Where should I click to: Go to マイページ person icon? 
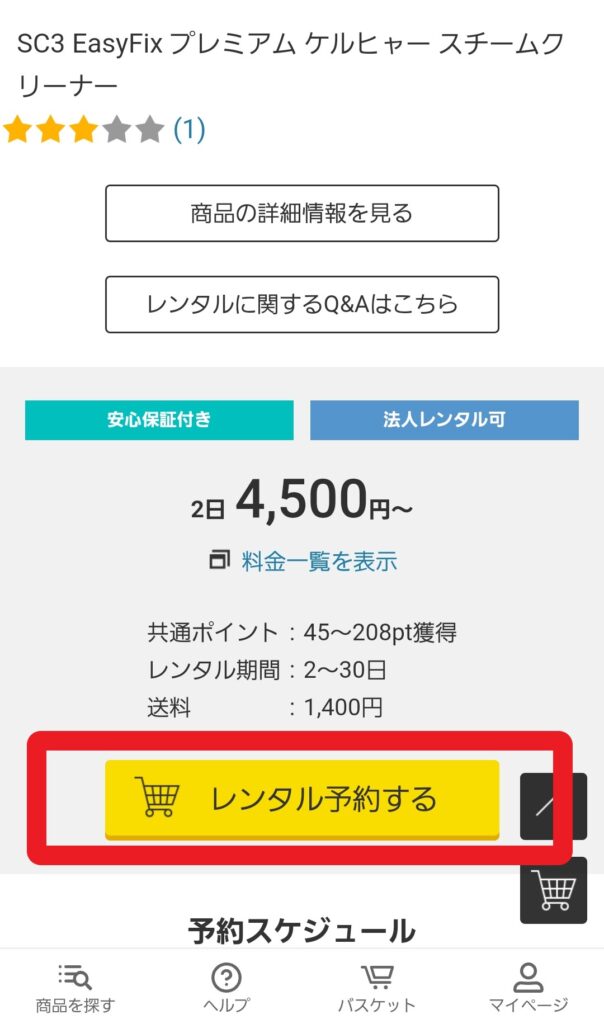pyautogui.click(x=527, y=977)
